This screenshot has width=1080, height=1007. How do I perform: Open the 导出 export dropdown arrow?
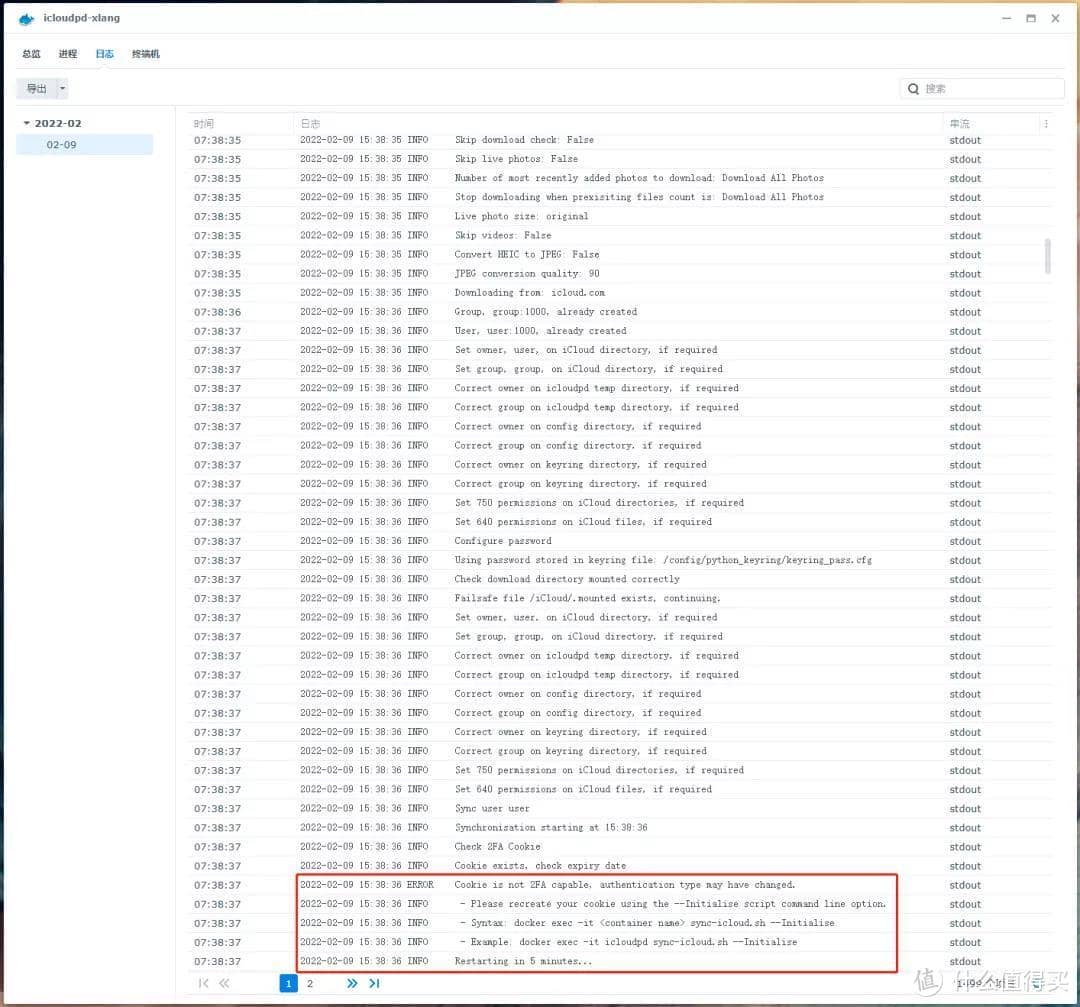point(62,89)
